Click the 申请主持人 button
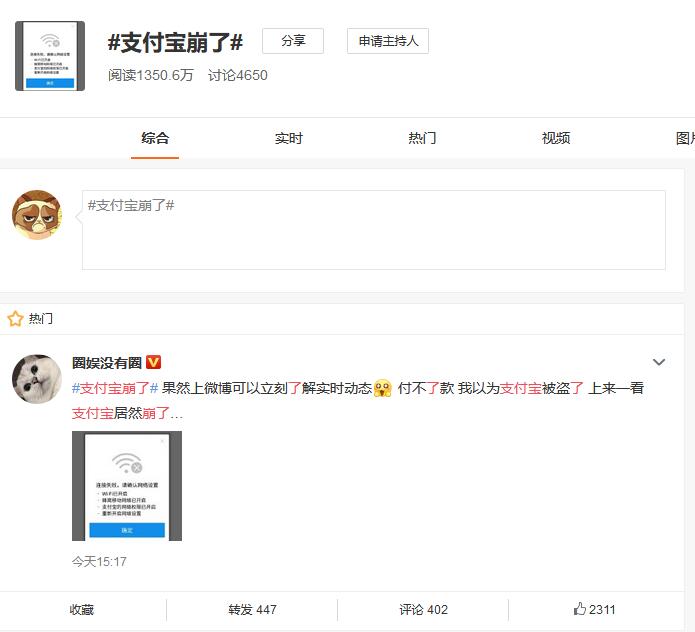 (x=388, y=41)
